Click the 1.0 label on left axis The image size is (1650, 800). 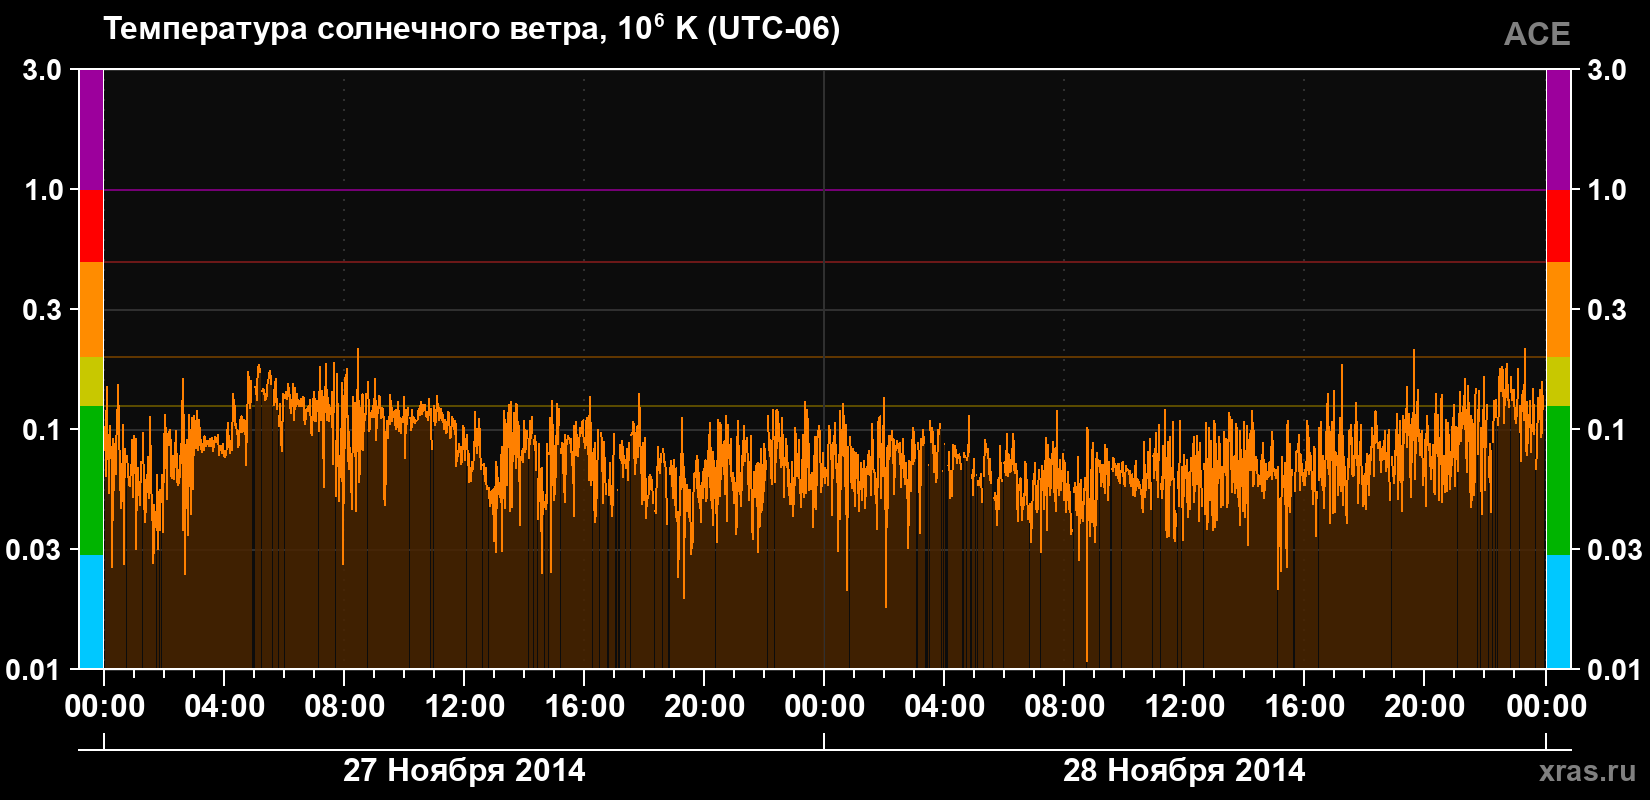coord(42,190)
